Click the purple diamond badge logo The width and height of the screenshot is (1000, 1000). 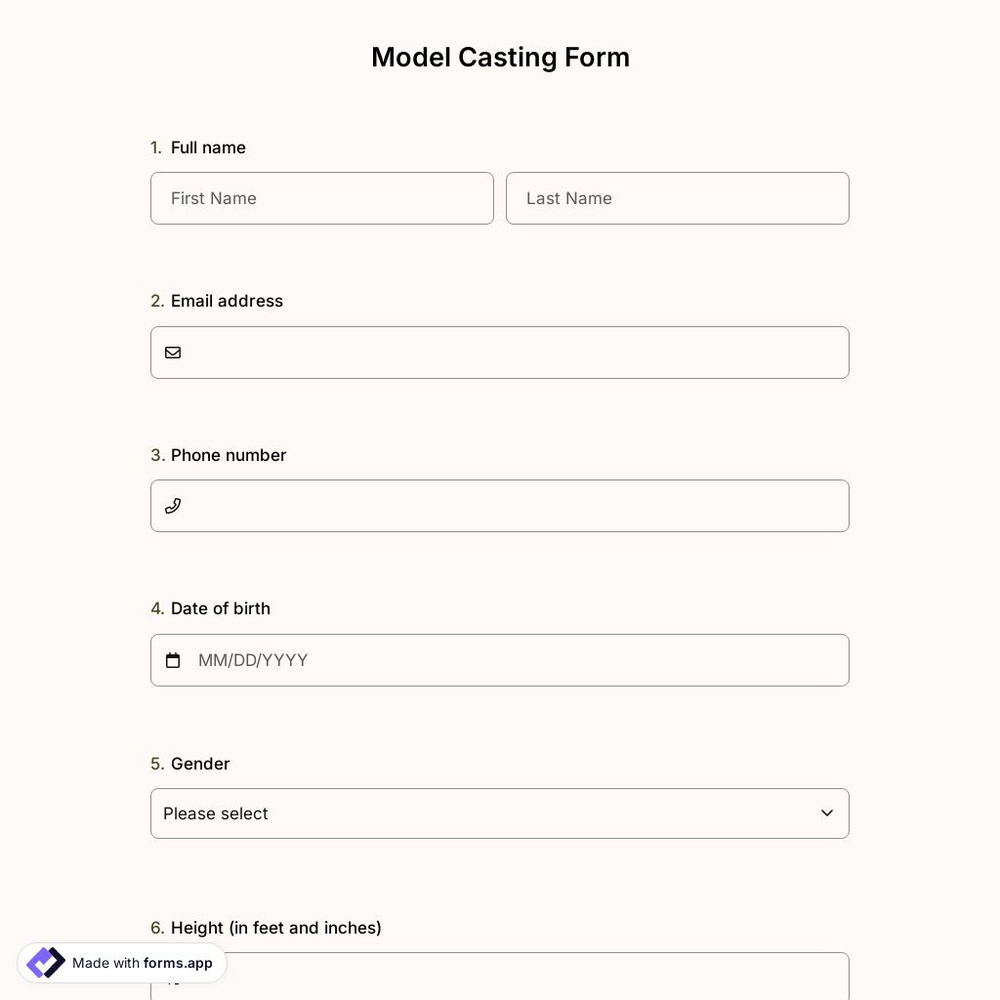(x=44, y=961)
